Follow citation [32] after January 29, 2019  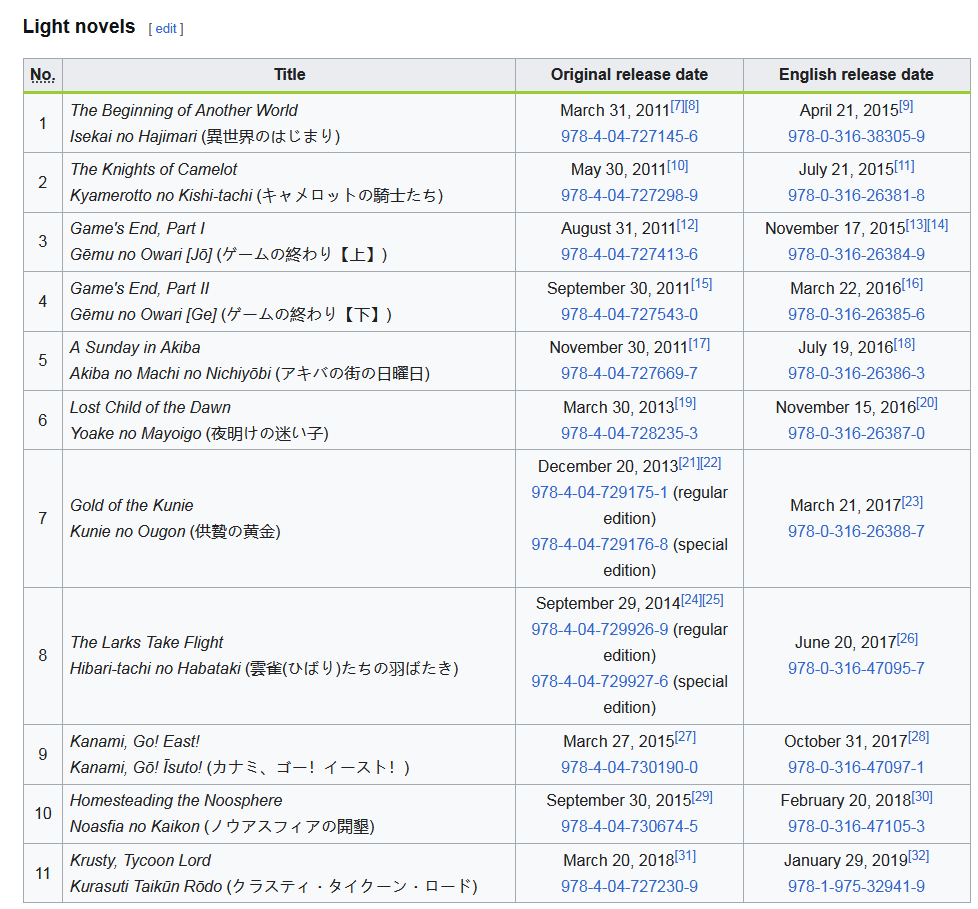click(919, 856)
